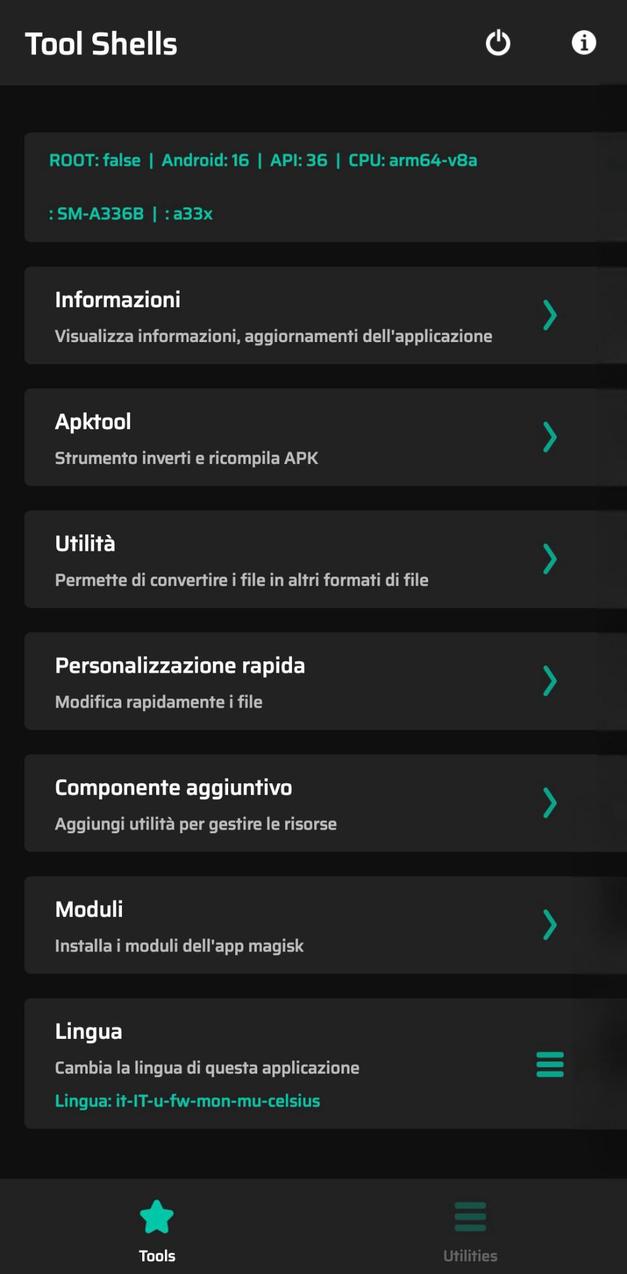Screen dimensions: 627x1274
Task: Select the Personalizzazione rapida card
Action: (300, 681)
